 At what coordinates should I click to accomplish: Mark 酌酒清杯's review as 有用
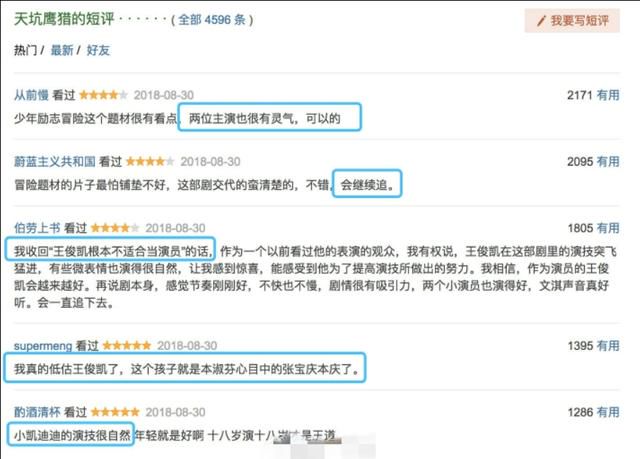(x=608, y=412)
